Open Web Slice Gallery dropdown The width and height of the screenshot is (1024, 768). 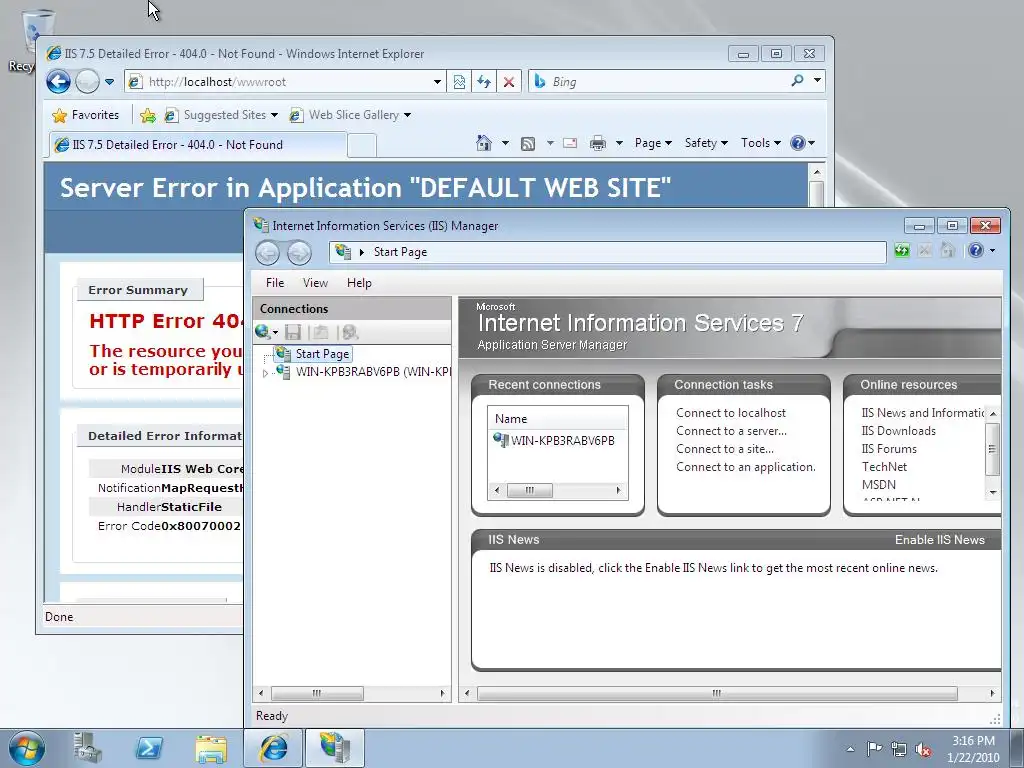tap(350, 115)
